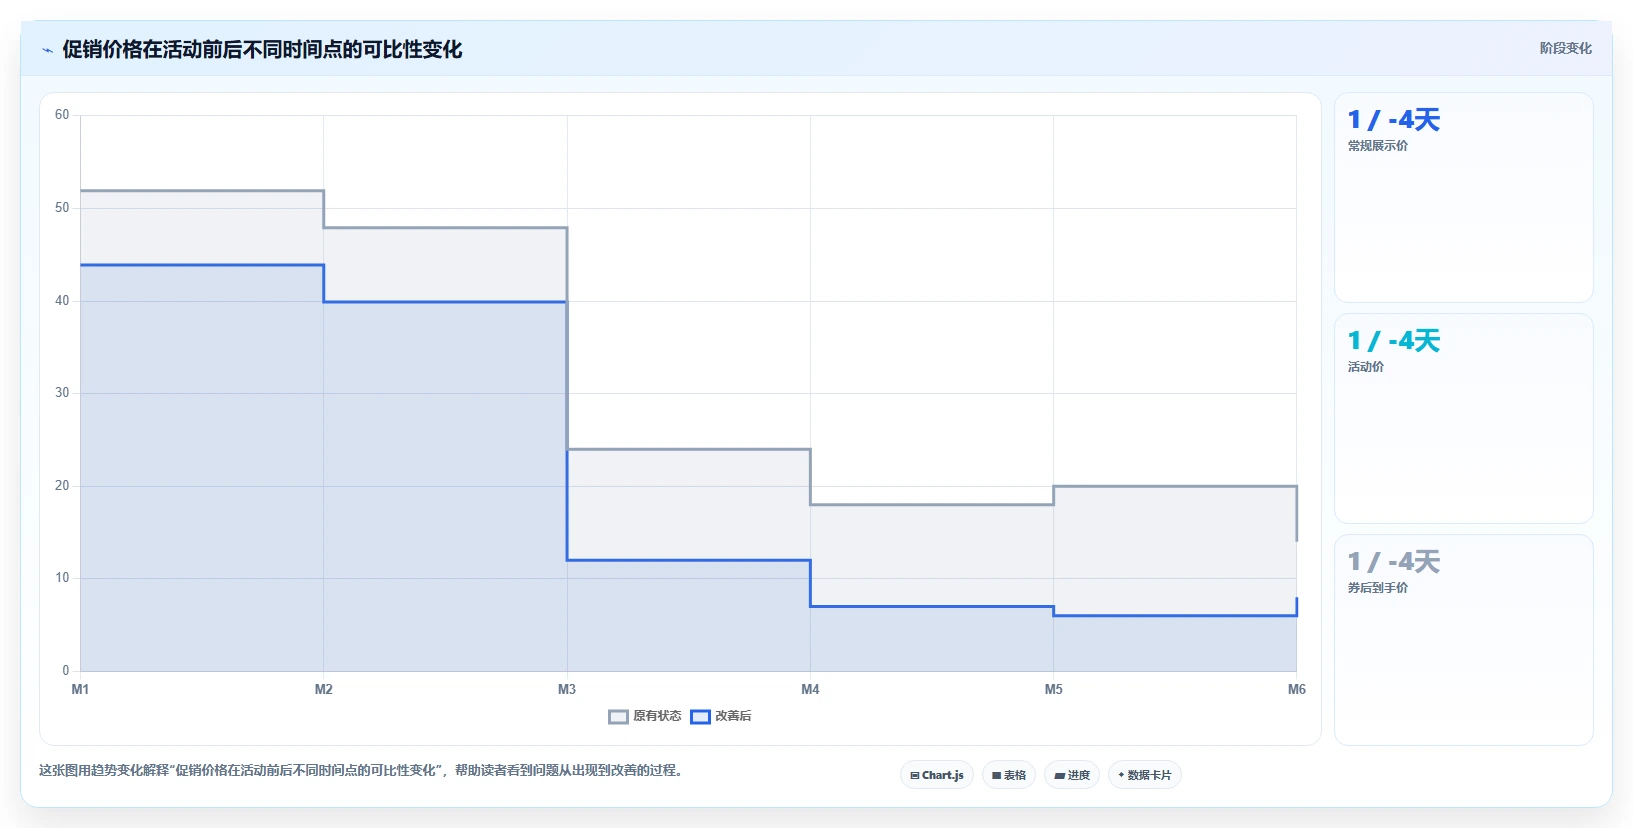Screen dimensions: 1633x828
Task: Click the gray 原有状态 legend swatch
Action: coord(618,716)
